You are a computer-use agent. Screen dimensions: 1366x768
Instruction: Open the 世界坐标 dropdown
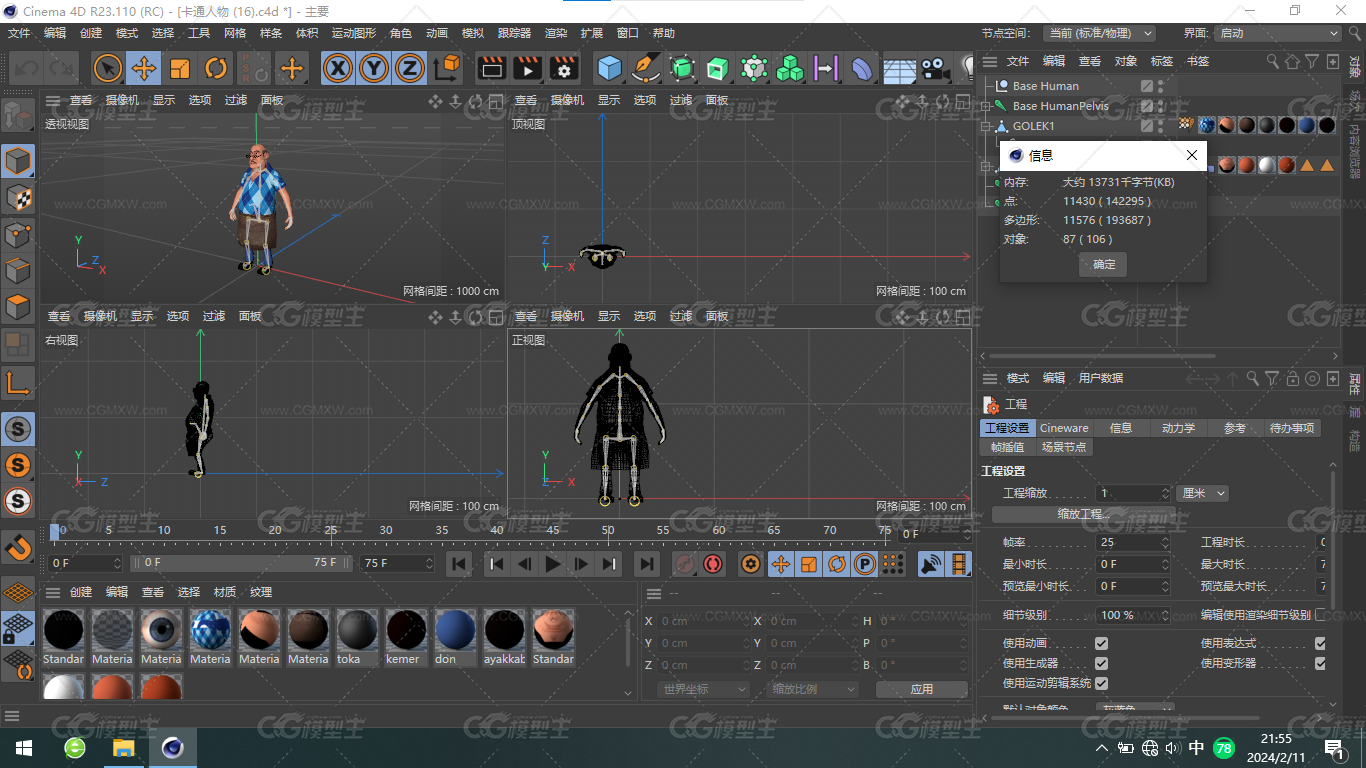[704, 689]
